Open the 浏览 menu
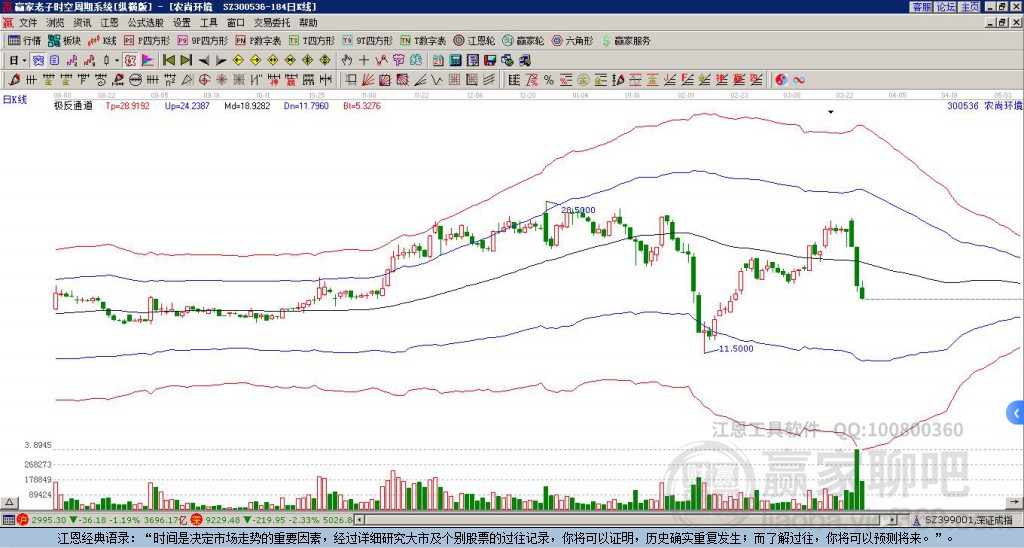 [x=55, y=23]
